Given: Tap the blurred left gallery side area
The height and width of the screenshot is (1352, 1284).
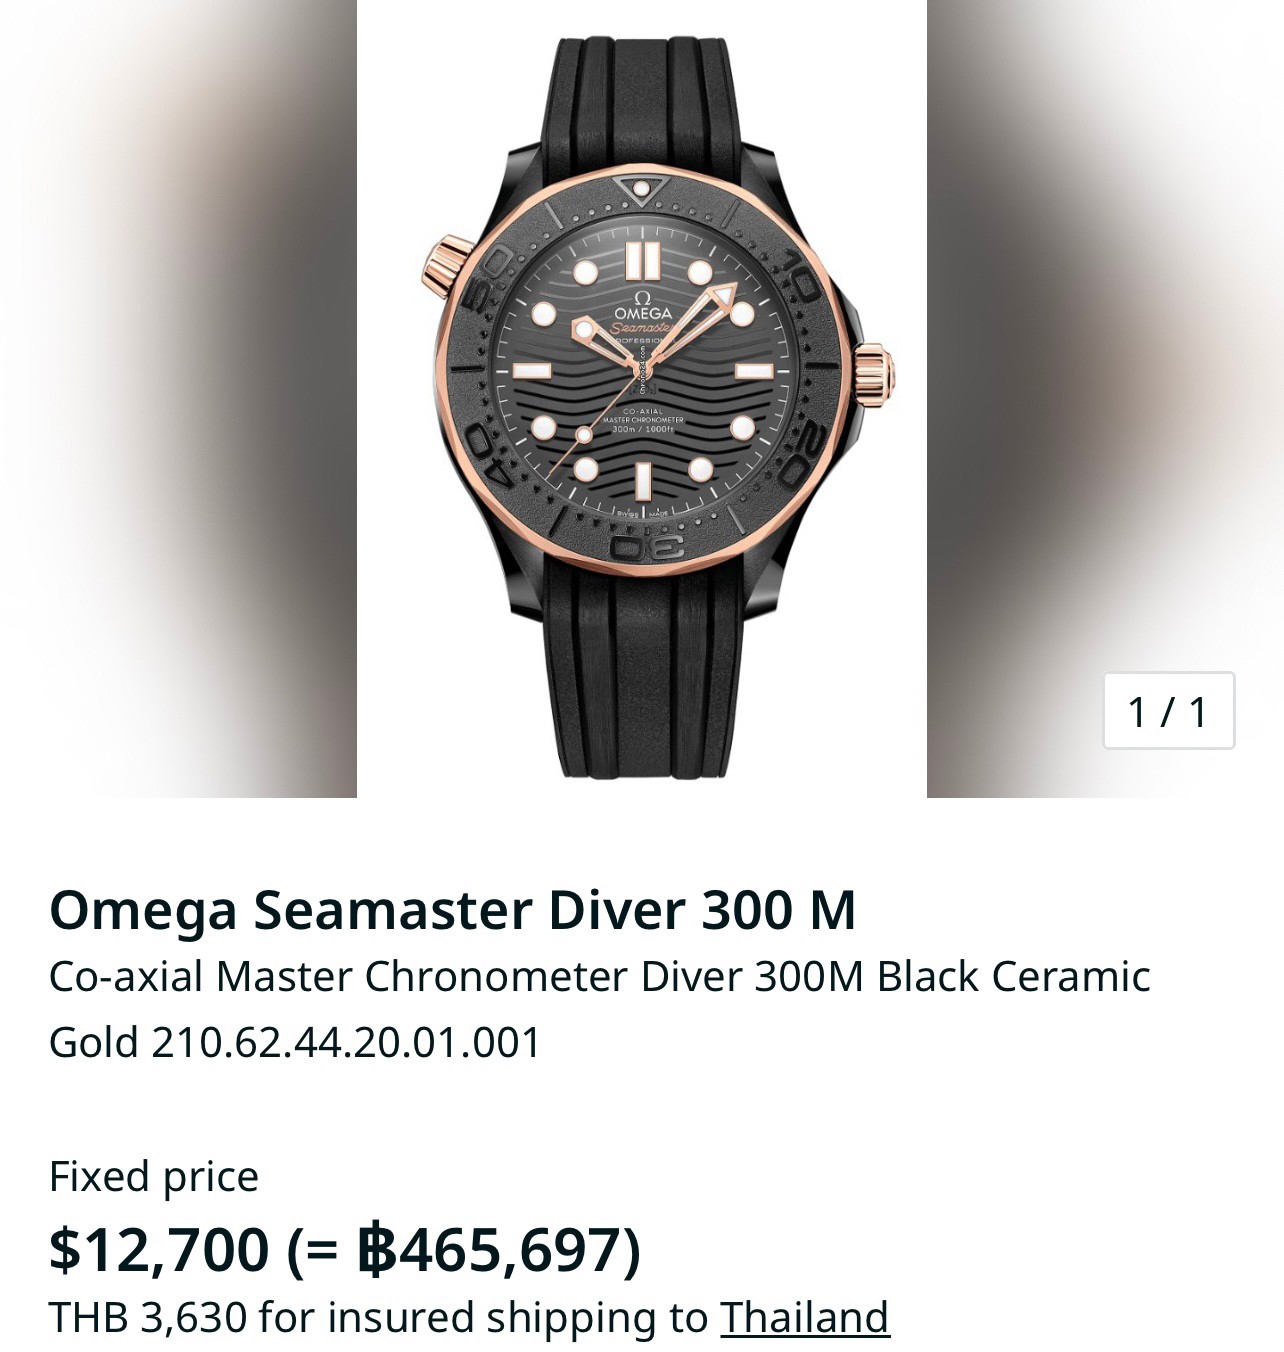Looking at the screenshot, I should click(x=178, y=399).
